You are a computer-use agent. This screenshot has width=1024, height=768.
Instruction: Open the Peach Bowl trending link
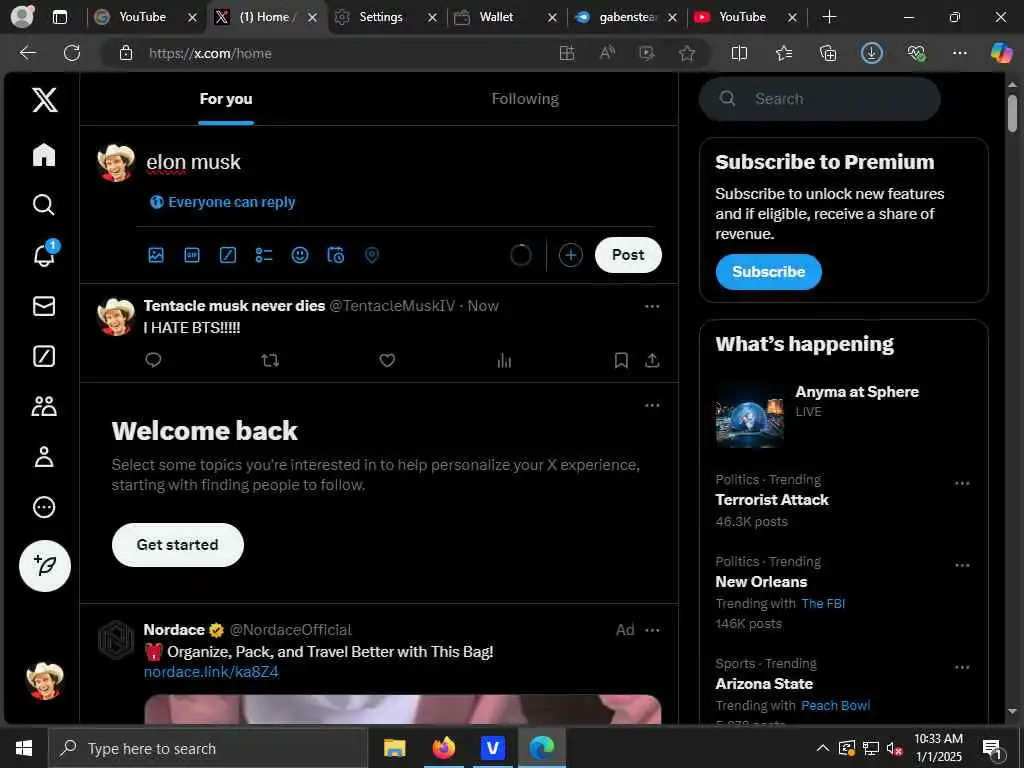click(835, 705)
